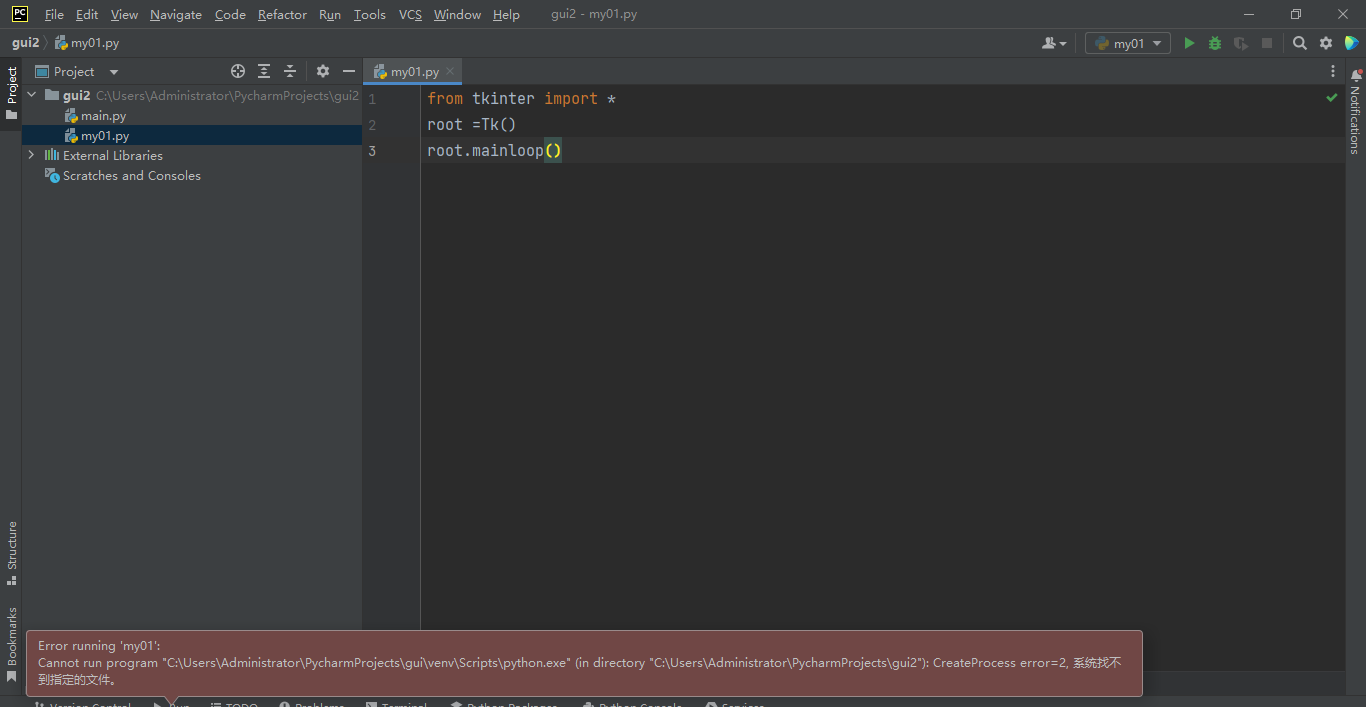The image size is (1366, 707).
Task: Select Scratches and Consoles row
Action: tap(192, 175)
